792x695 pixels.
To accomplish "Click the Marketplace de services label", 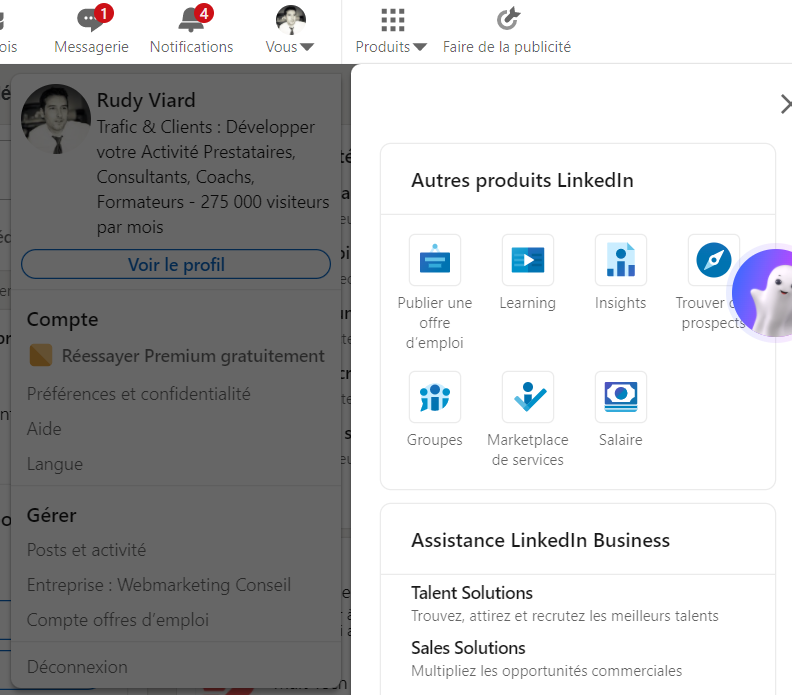I will tap(528, 450).
